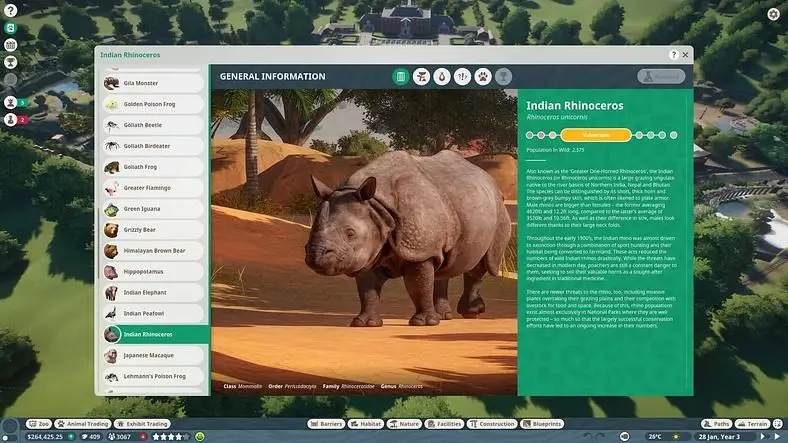The image size is (788, 443).
Task: Select Hippopotamus entry
Action: coord(153,272)
